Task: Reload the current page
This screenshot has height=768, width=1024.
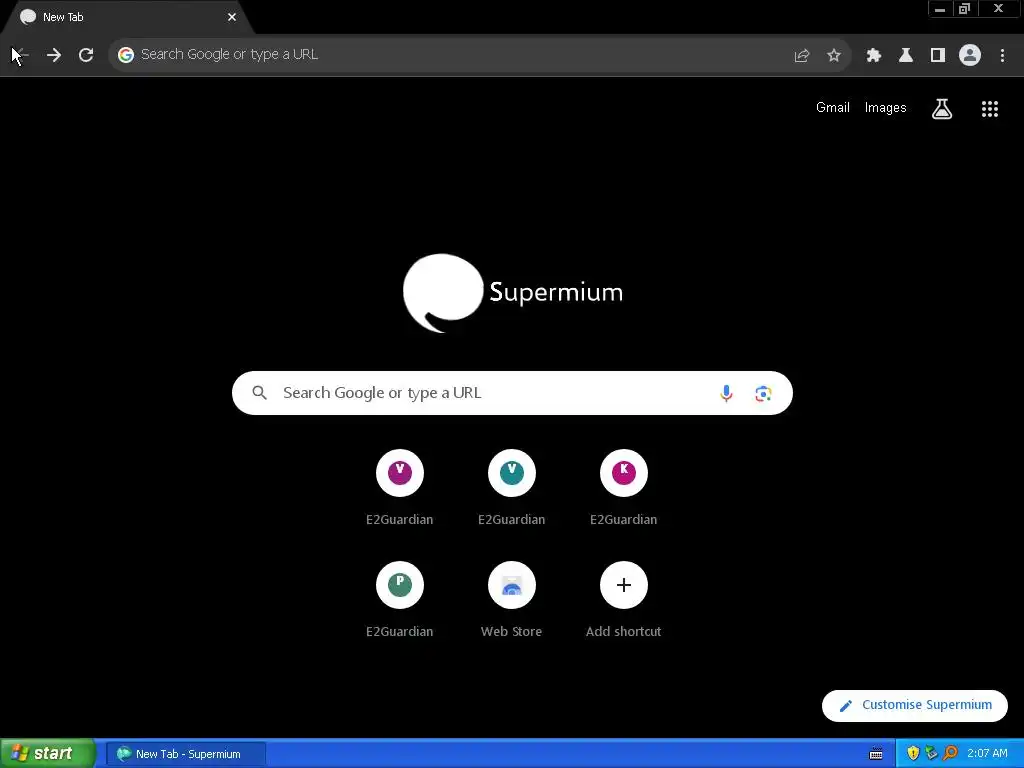Action: 86,55
